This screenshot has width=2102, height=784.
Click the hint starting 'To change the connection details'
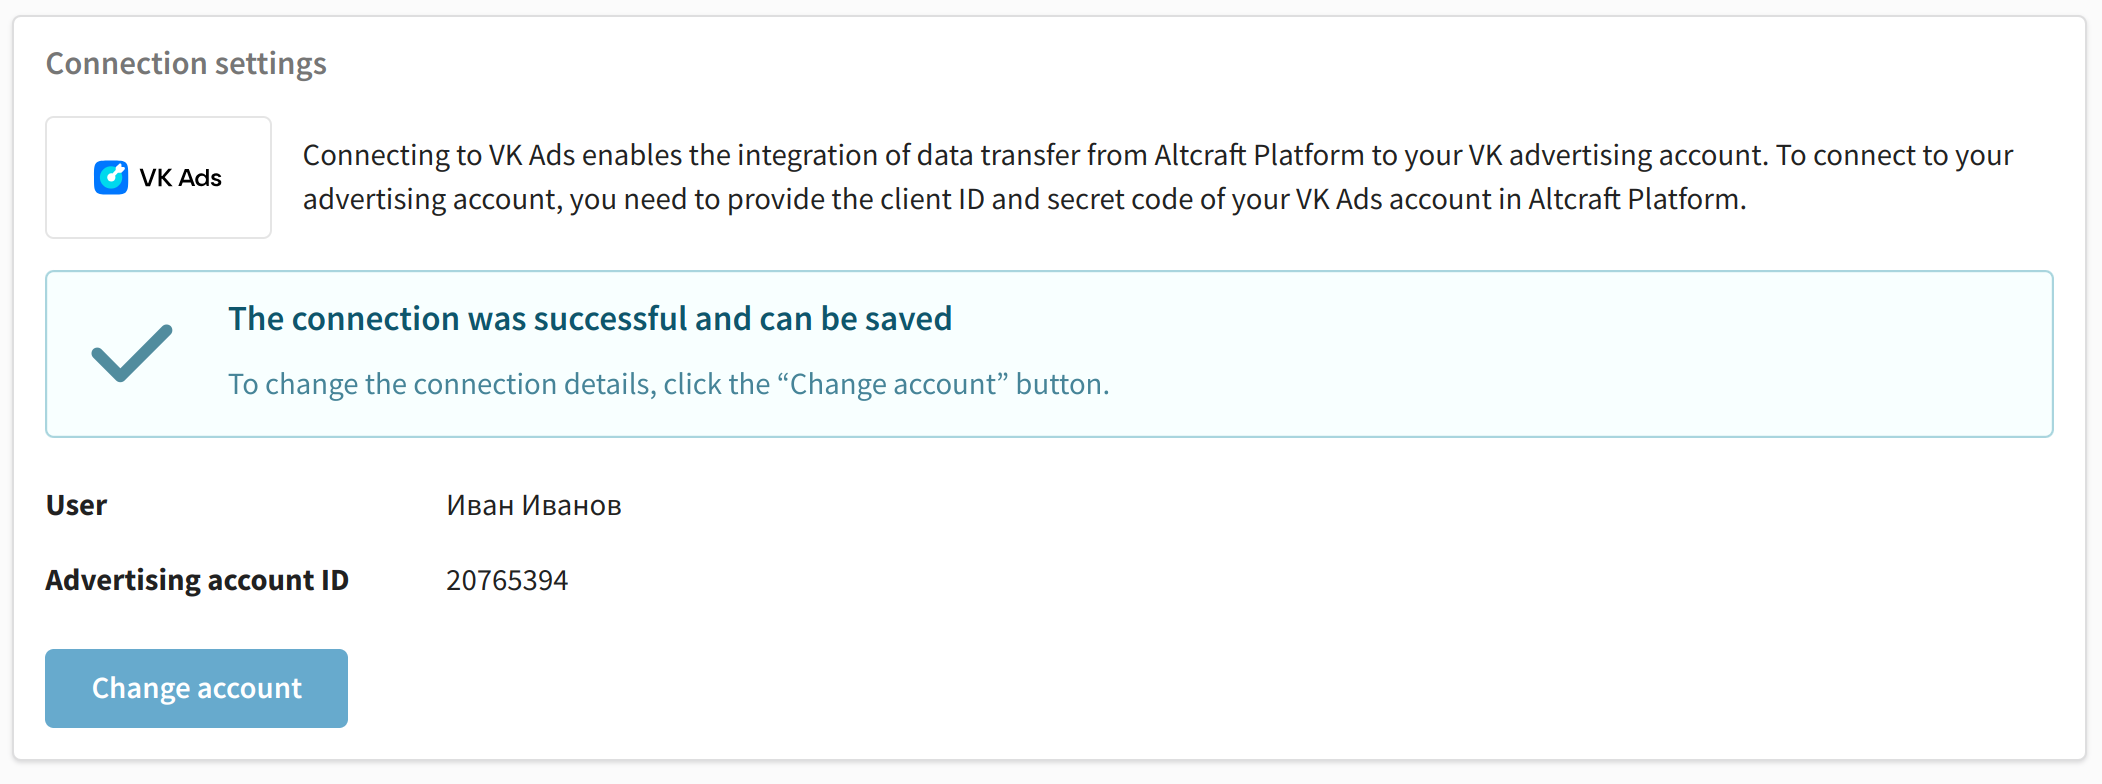(x=669, y=384)
